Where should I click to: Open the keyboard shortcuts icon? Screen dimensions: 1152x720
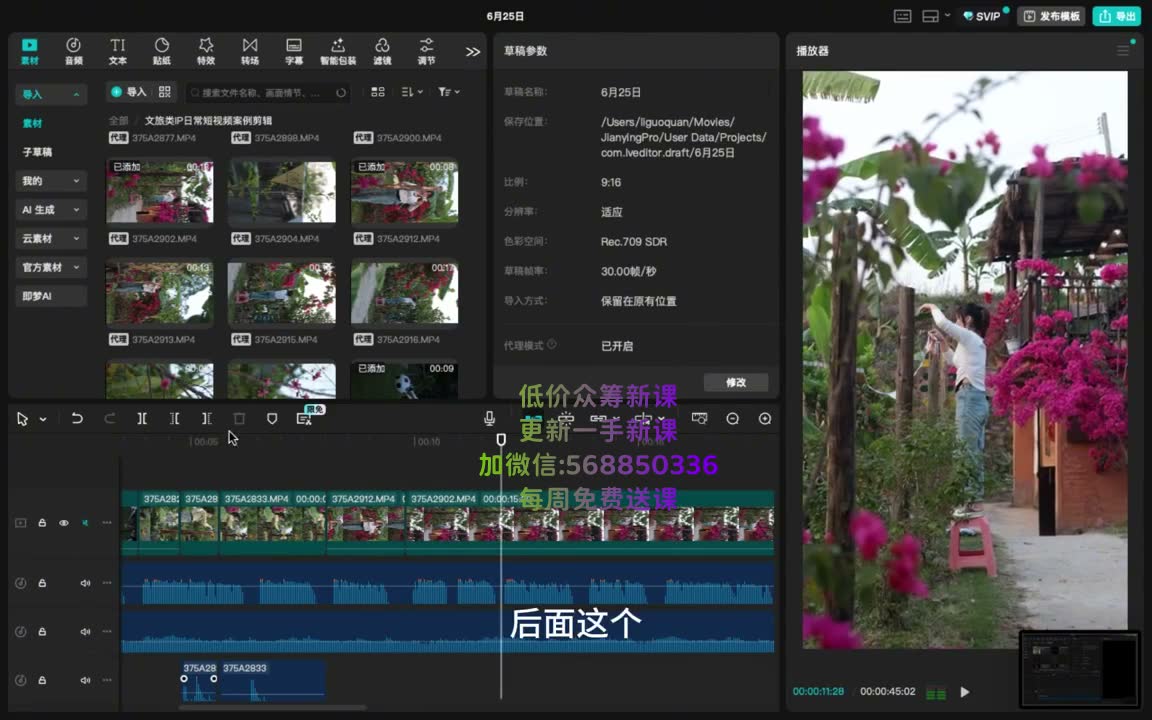click(902, 16)
